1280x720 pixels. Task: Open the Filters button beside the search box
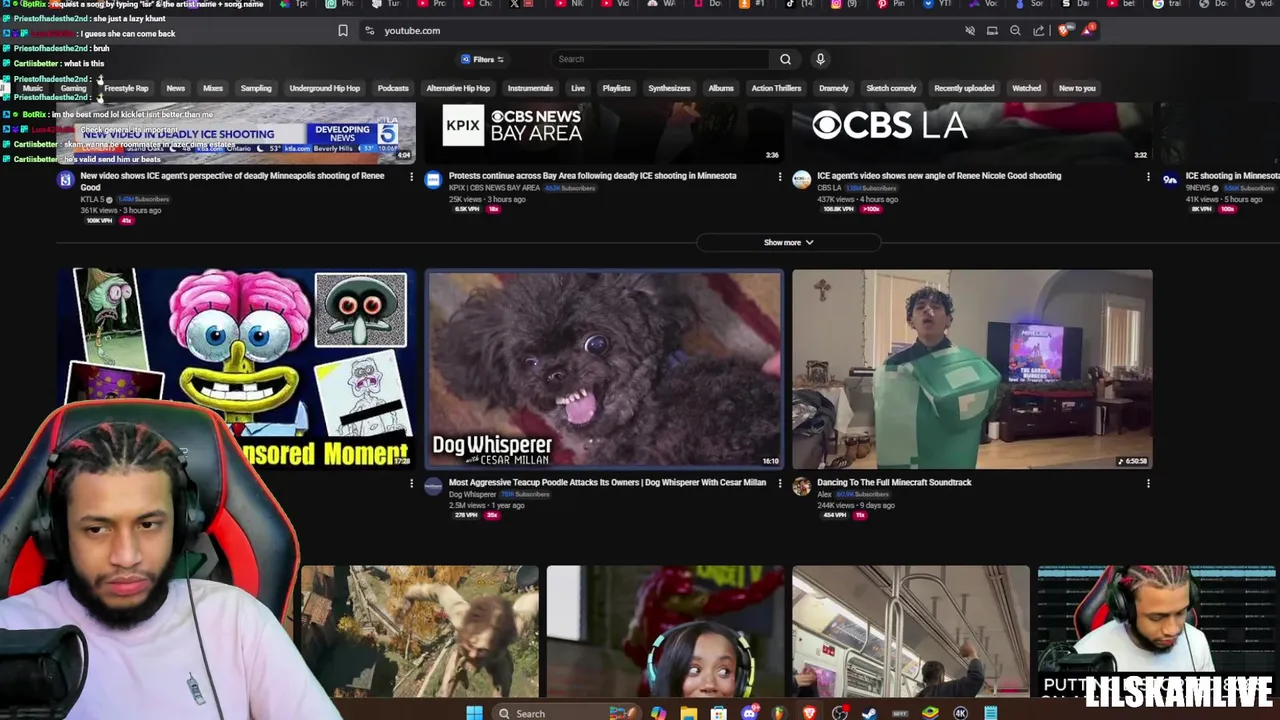[482, 59]
